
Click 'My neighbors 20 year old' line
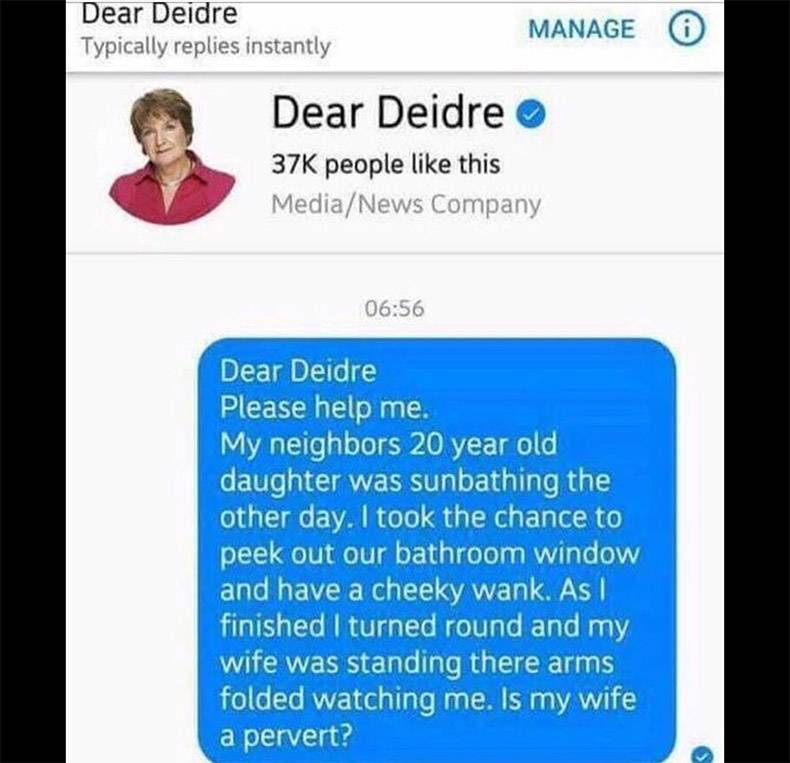[x=388, y=445]
